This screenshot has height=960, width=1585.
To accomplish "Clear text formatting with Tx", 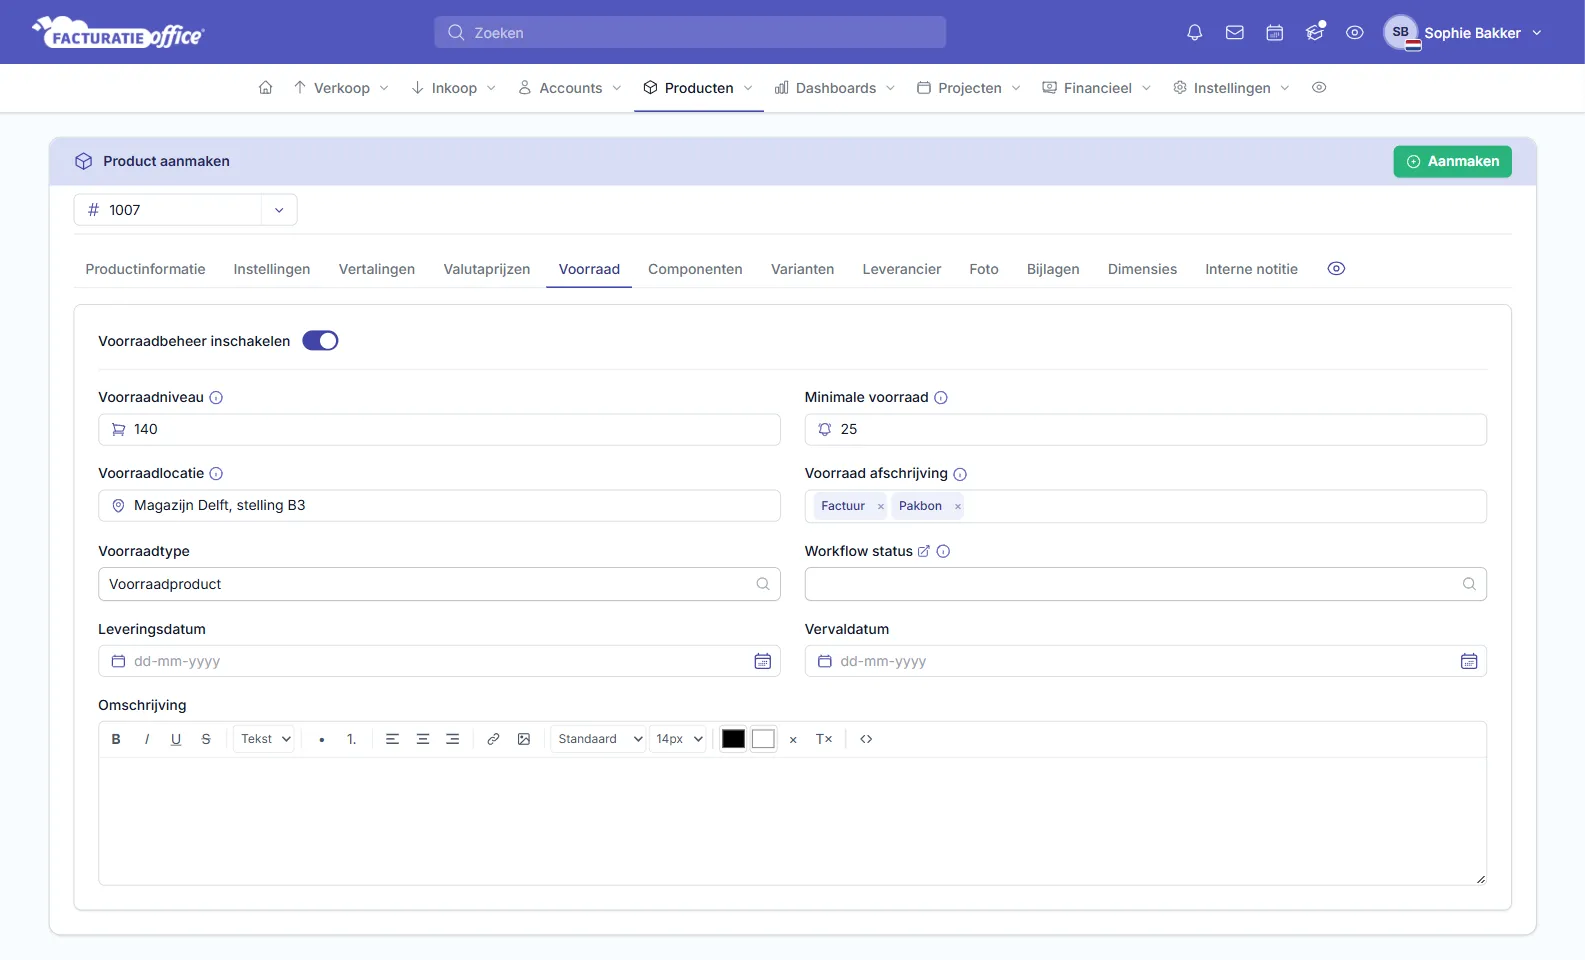I will tap(824, 739).
